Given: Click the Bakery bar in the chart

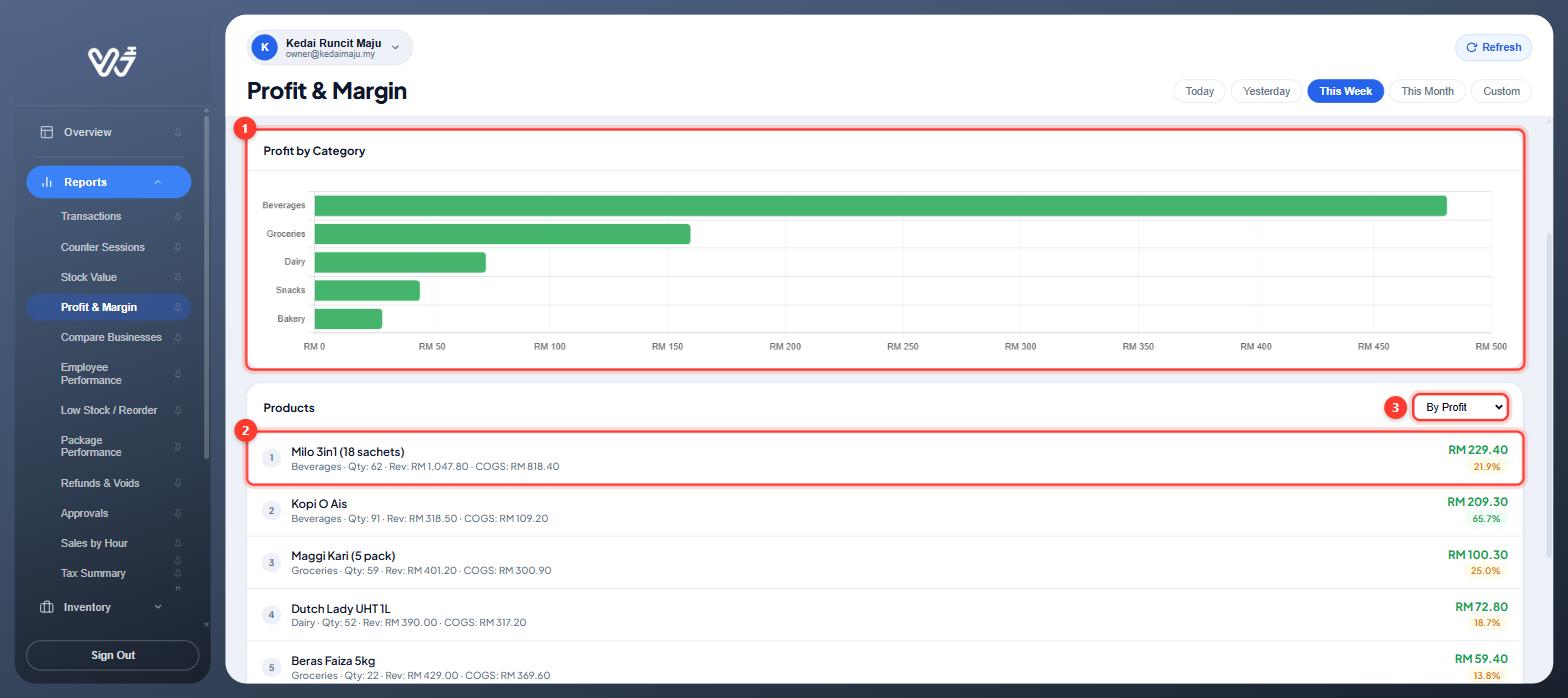Looking at the screenshot, I should pos(348,319).
